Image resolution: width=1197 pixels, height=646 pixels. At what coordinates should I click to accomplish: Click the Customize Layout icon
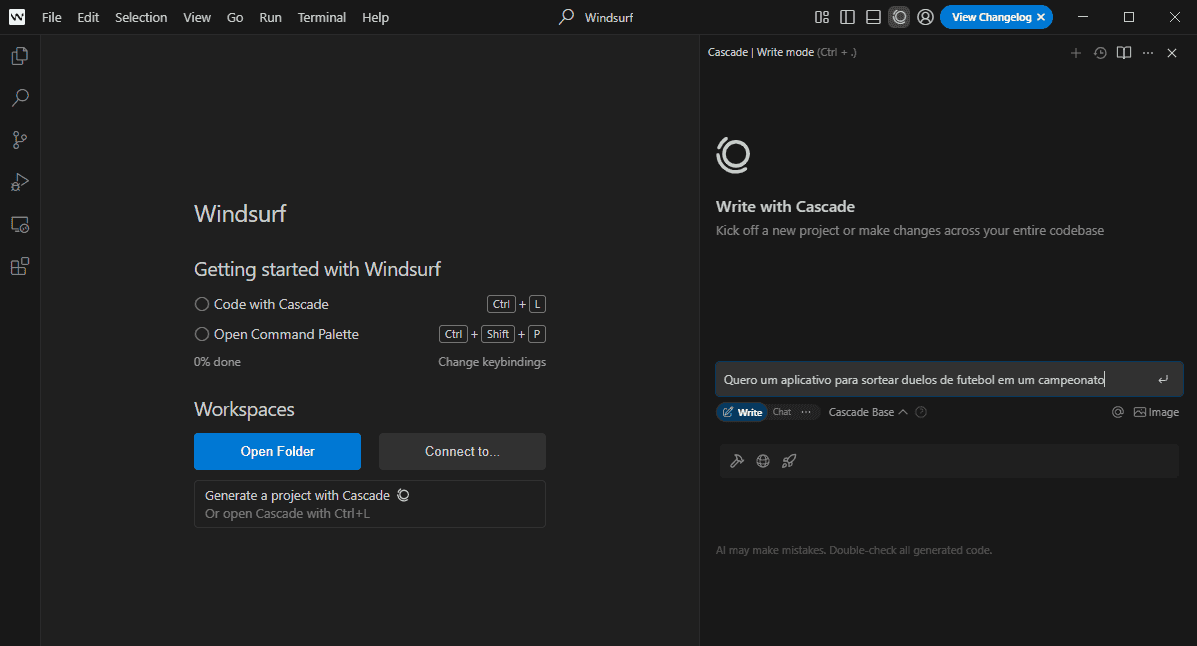[x=821, y=17]
